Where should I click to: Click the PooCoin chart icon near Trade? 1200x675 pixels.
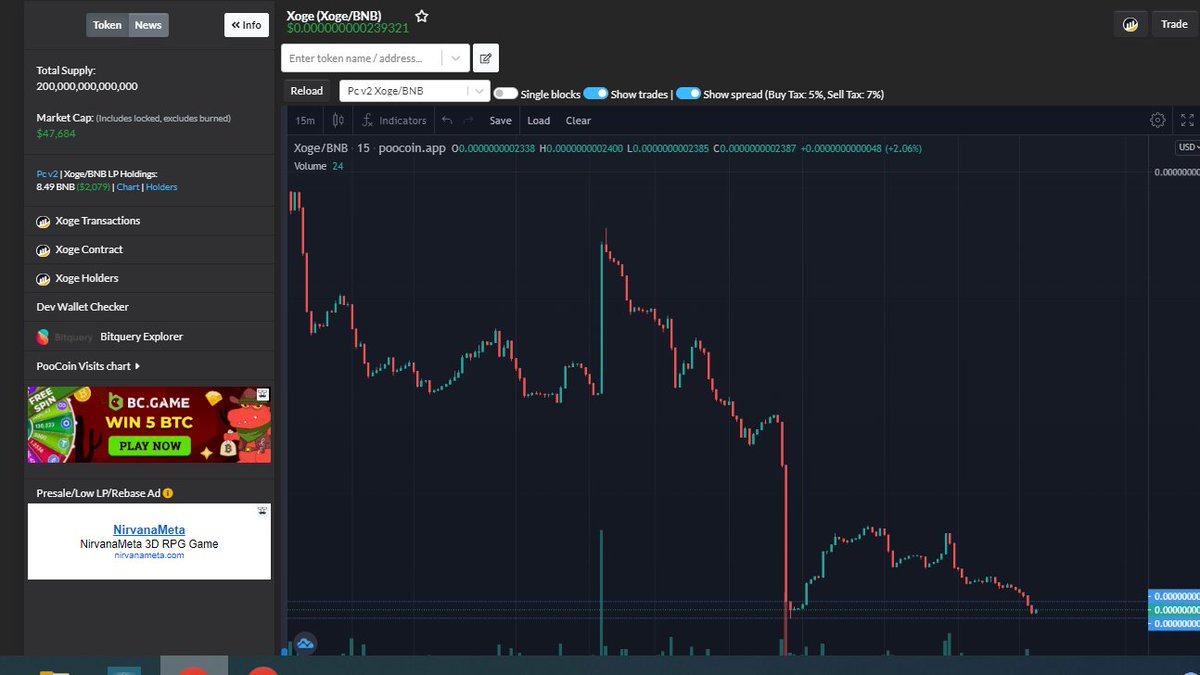pyautogui.click(x=1131, y=24)
